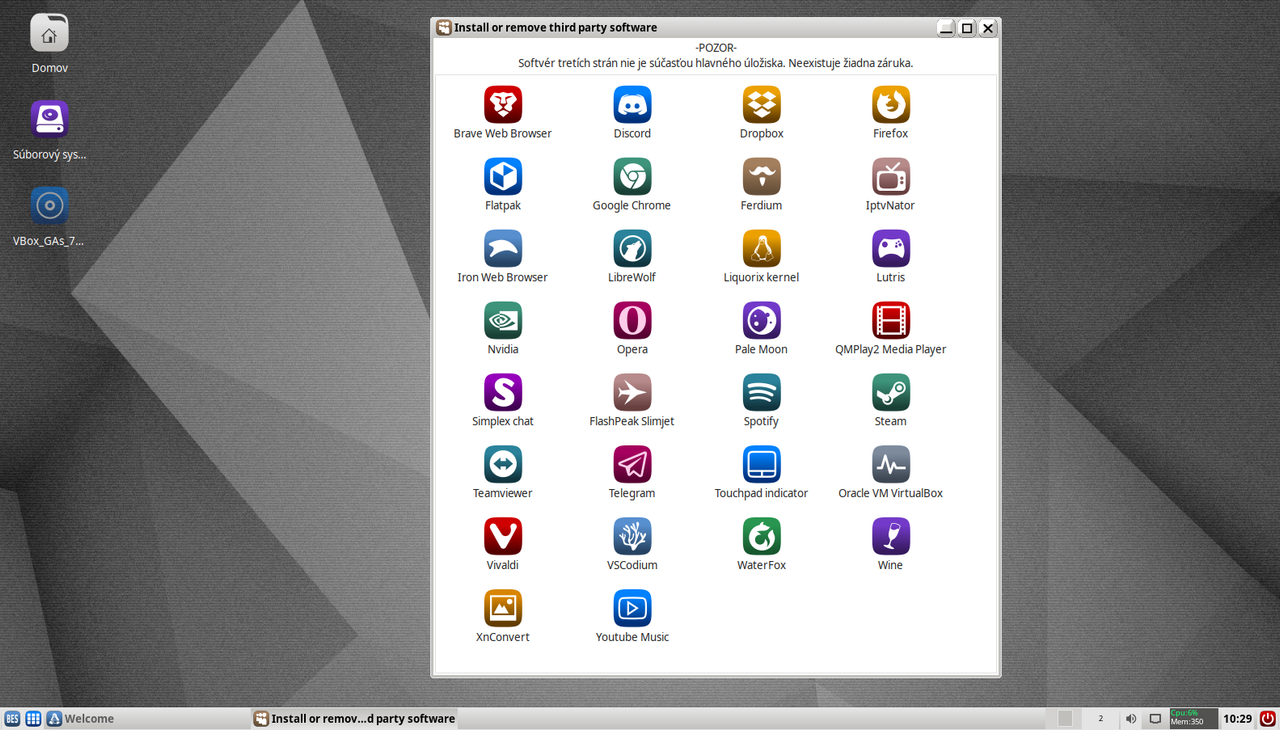1280x730 pixels.
Task: Select the Nvidia icon
Action: [x=503, y=320]
